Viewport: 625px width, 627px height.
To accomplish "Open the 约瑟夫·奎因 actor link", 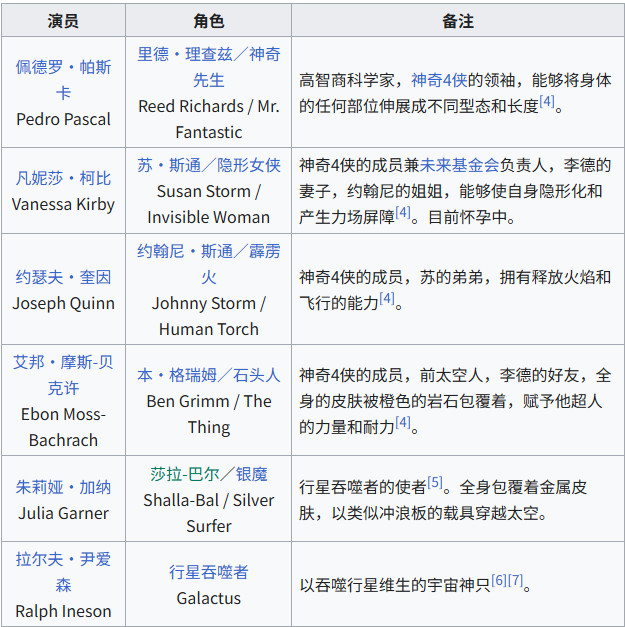I will [63, 277].
